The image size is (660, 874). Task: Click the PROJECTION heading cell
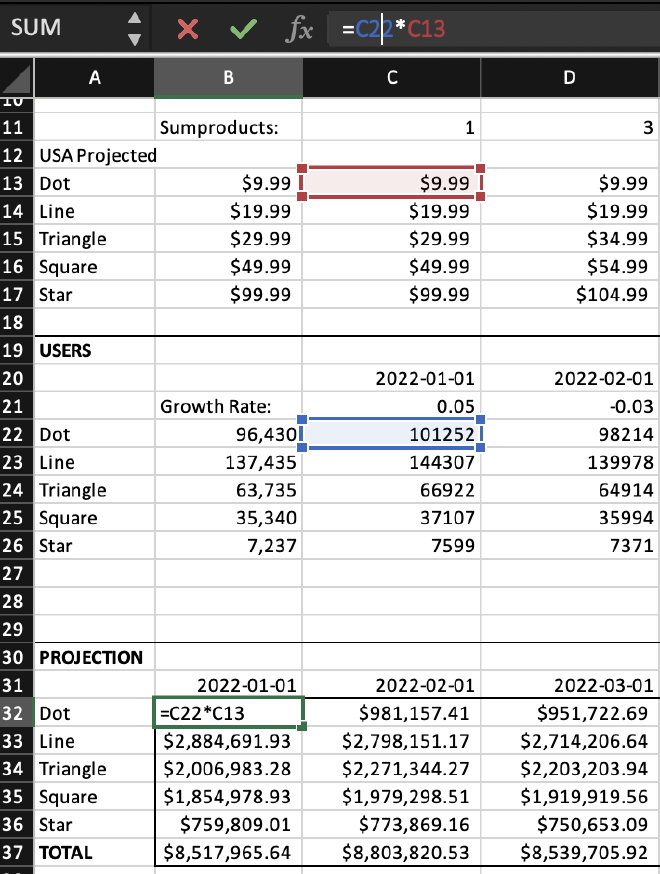pos(94,657)
